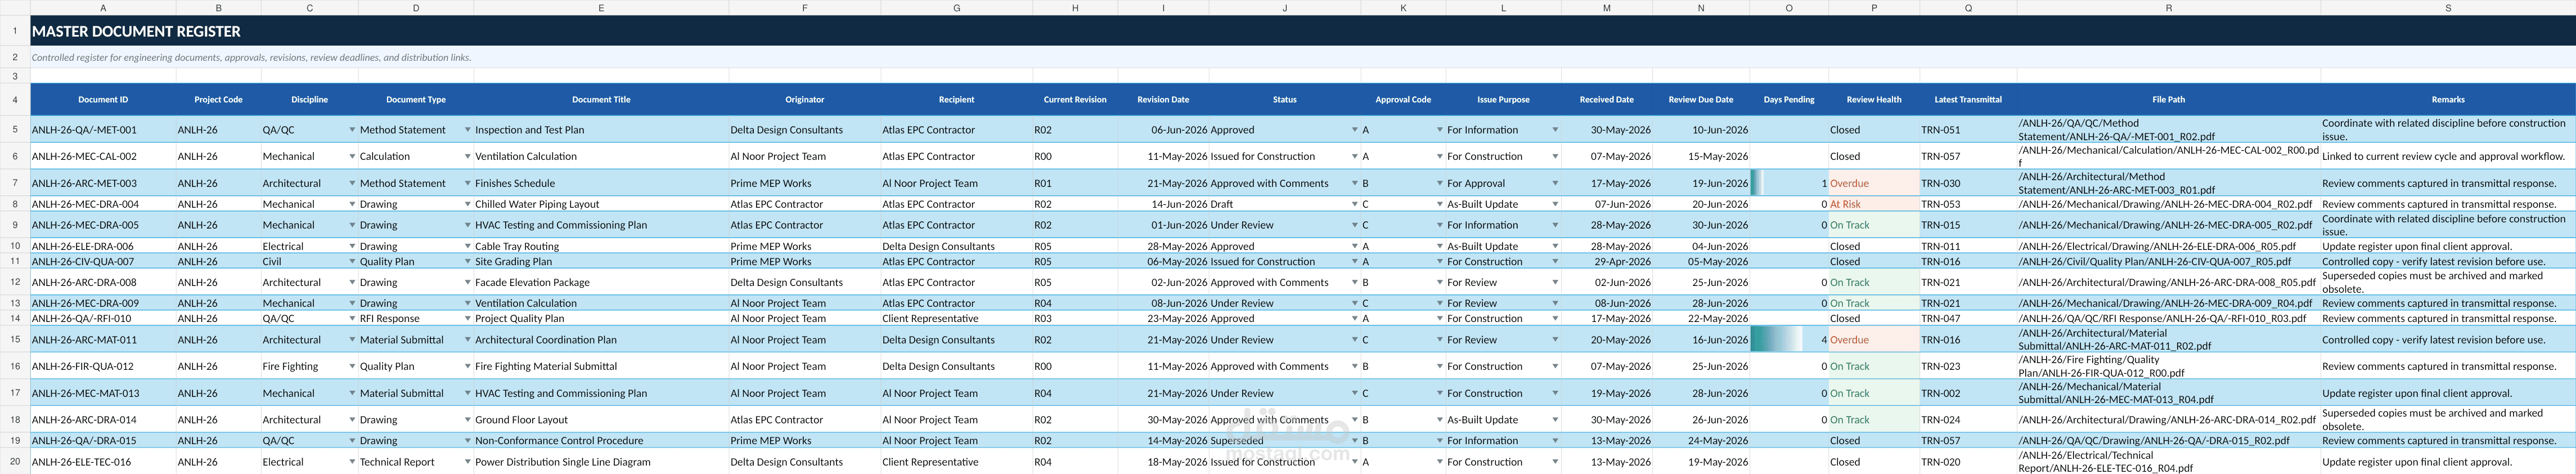Image resolution: width=2576 pixels, height=474 pixels.
Task: Open Approval Code dropdown arrow in Chilled Water Piping row
Action: click(x=1440, y=204)
